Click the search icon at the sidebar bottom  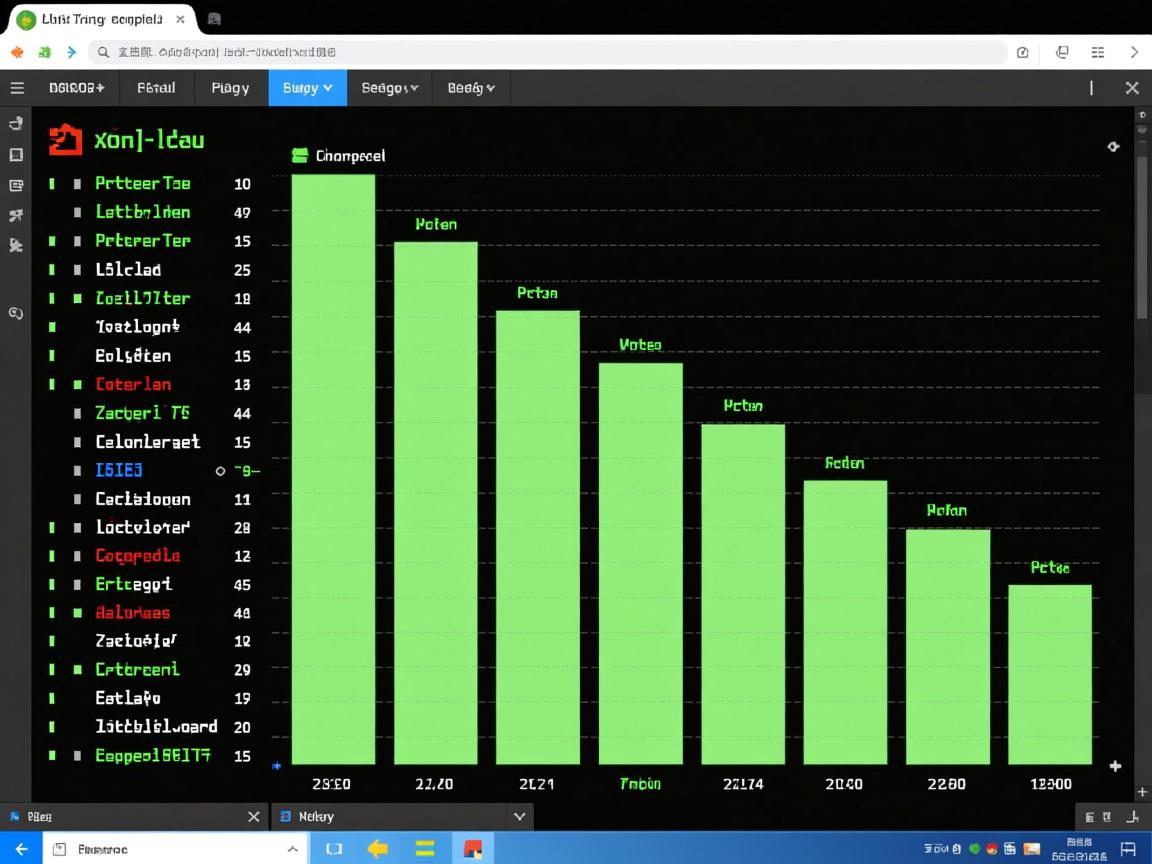click(16, 313)
